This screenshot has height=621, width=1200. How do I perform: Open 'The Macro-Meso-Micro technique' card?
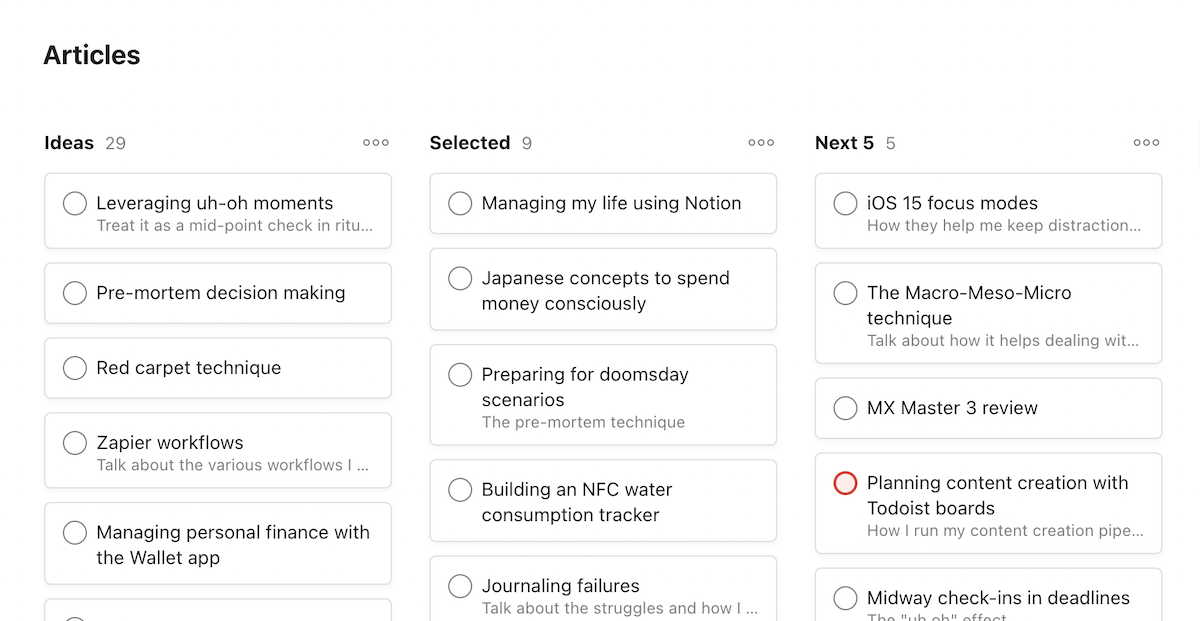click(x=968, y=306)
